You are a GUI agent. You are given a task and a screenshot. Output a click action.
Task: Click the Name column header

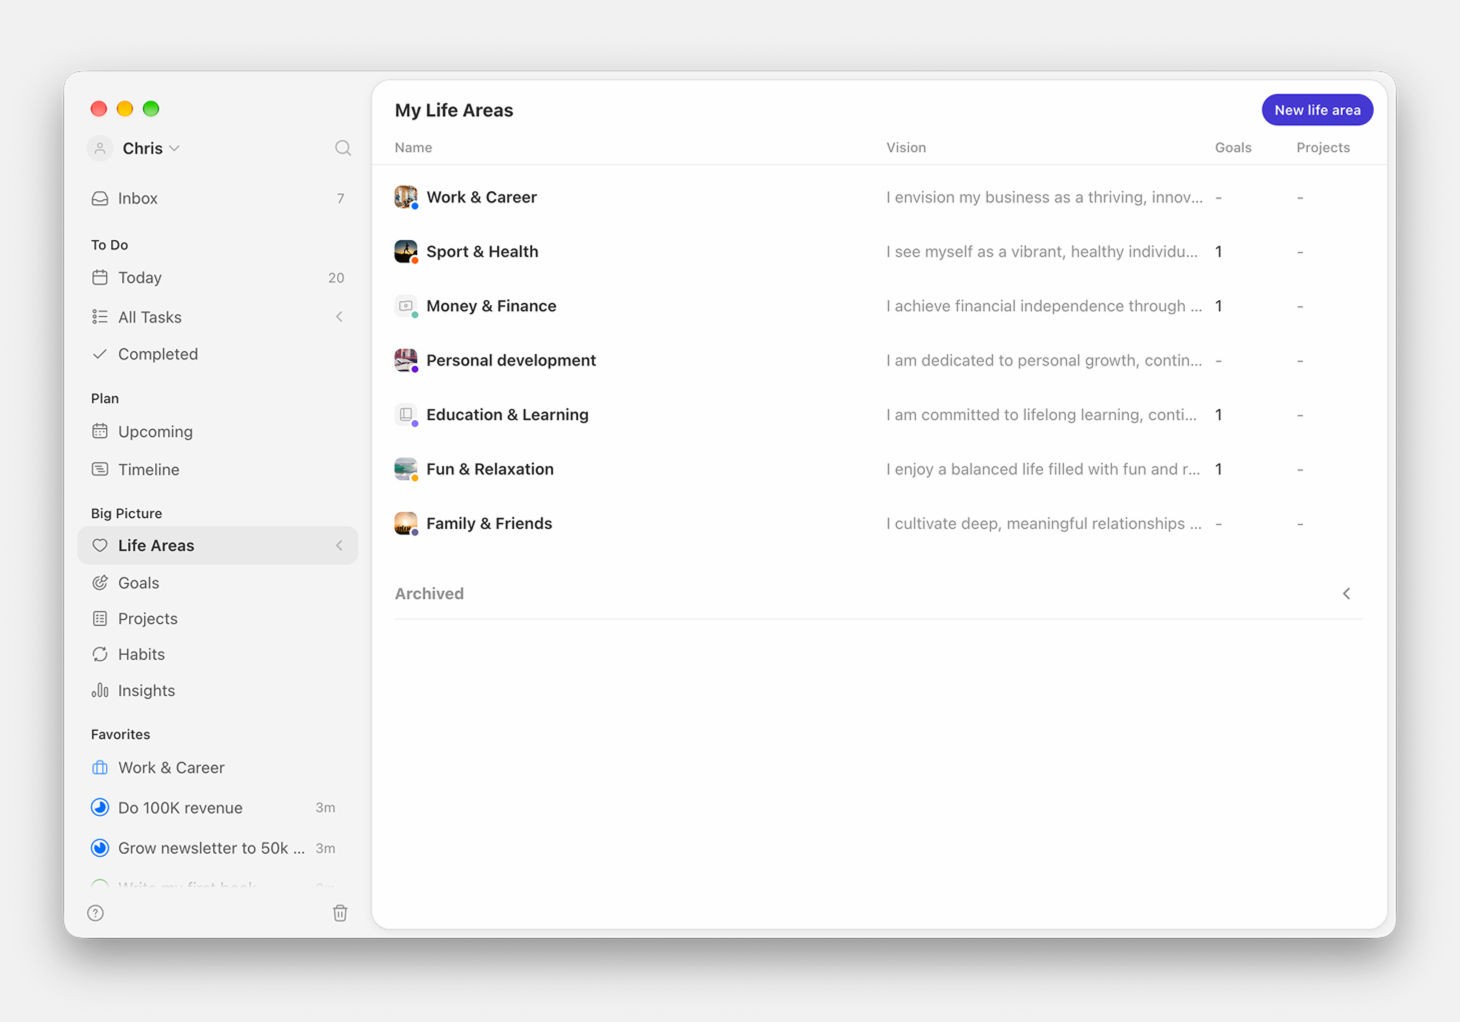click(x=413, y=148)
